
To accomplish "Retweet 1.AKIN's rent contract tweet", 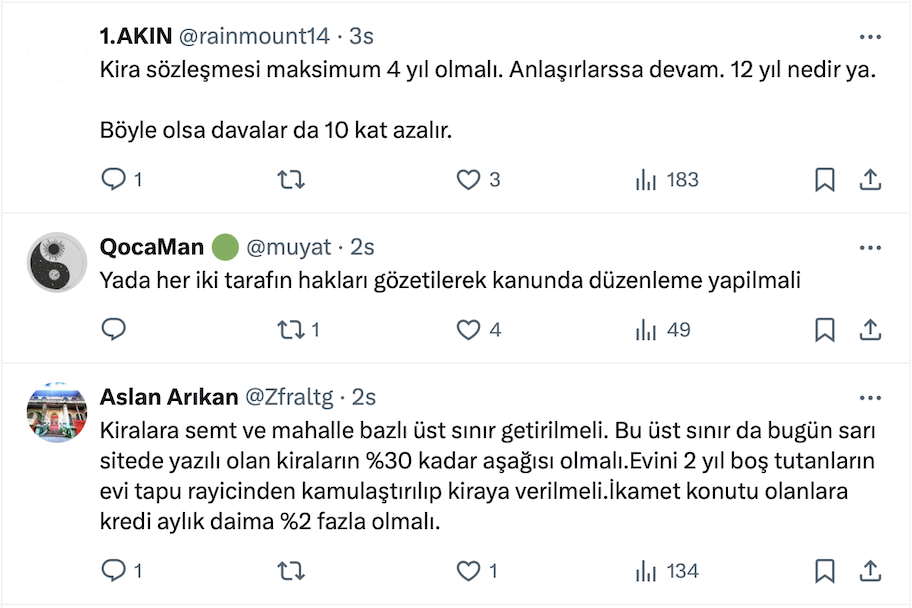I will point(291,180).
